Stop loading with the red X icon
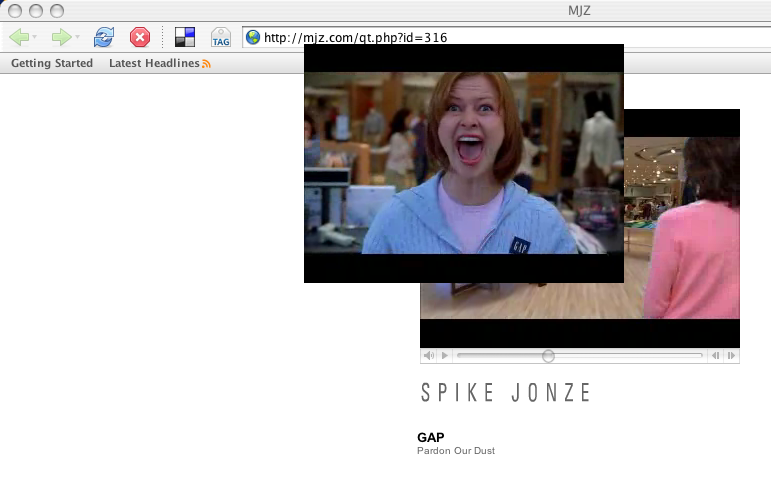This screenshot has width=771, height=482. click(x=140, y=37)
